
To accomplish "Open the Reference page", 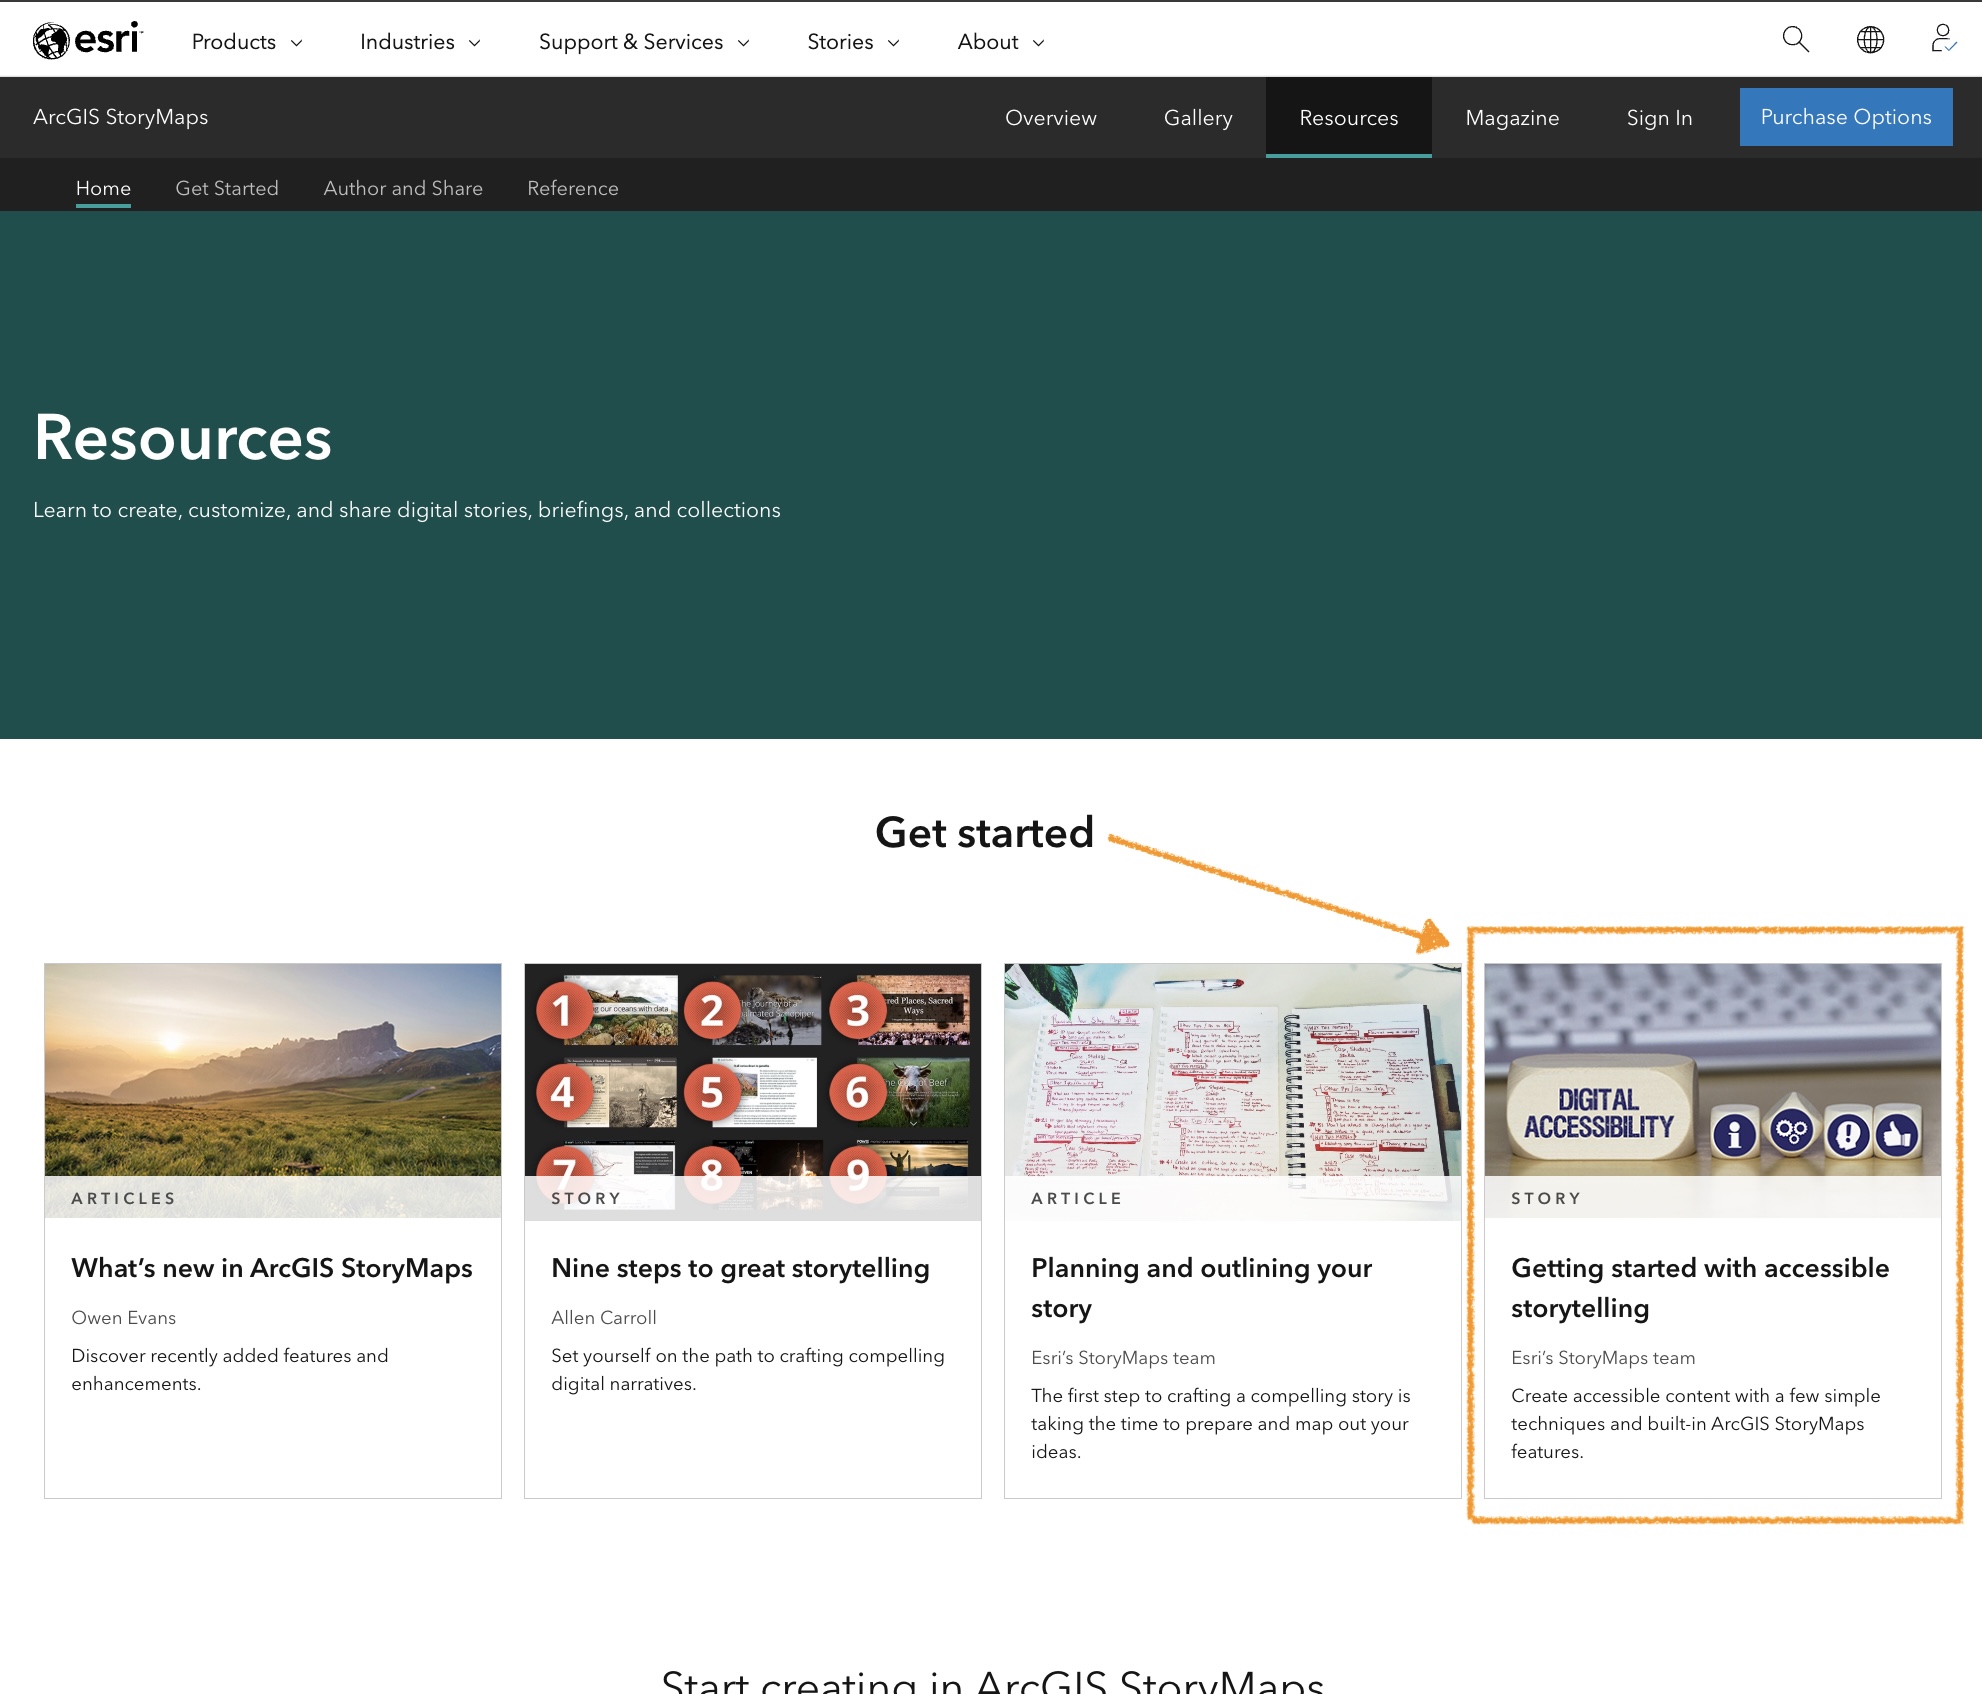I will pyautogui.click(x=572, y=188).
